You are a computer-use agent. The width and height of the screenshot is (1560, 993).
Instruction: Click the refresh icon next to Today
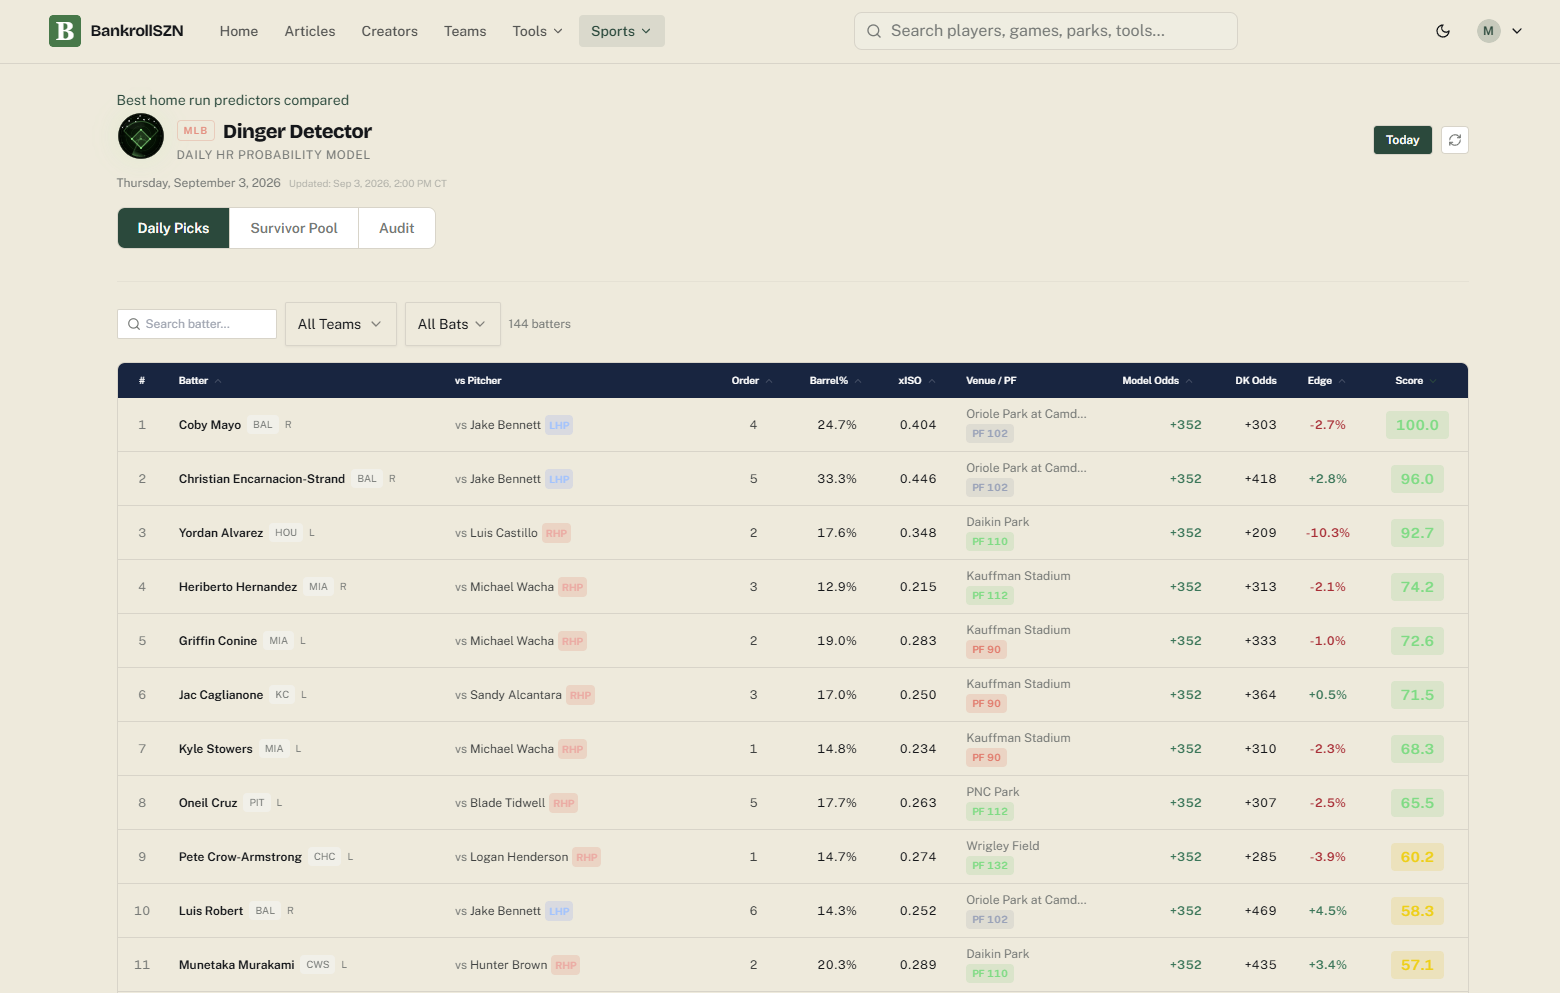(x=1455, y=140)
